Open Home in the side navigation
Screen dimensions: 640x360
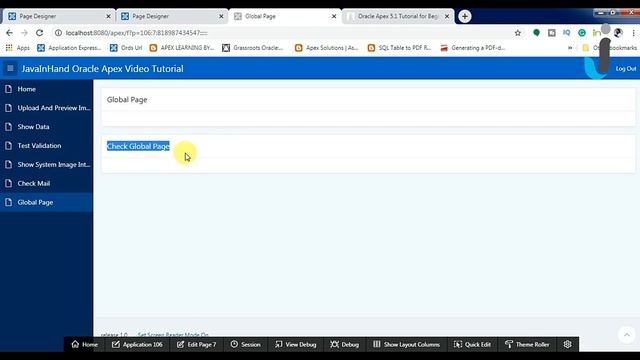47,89
